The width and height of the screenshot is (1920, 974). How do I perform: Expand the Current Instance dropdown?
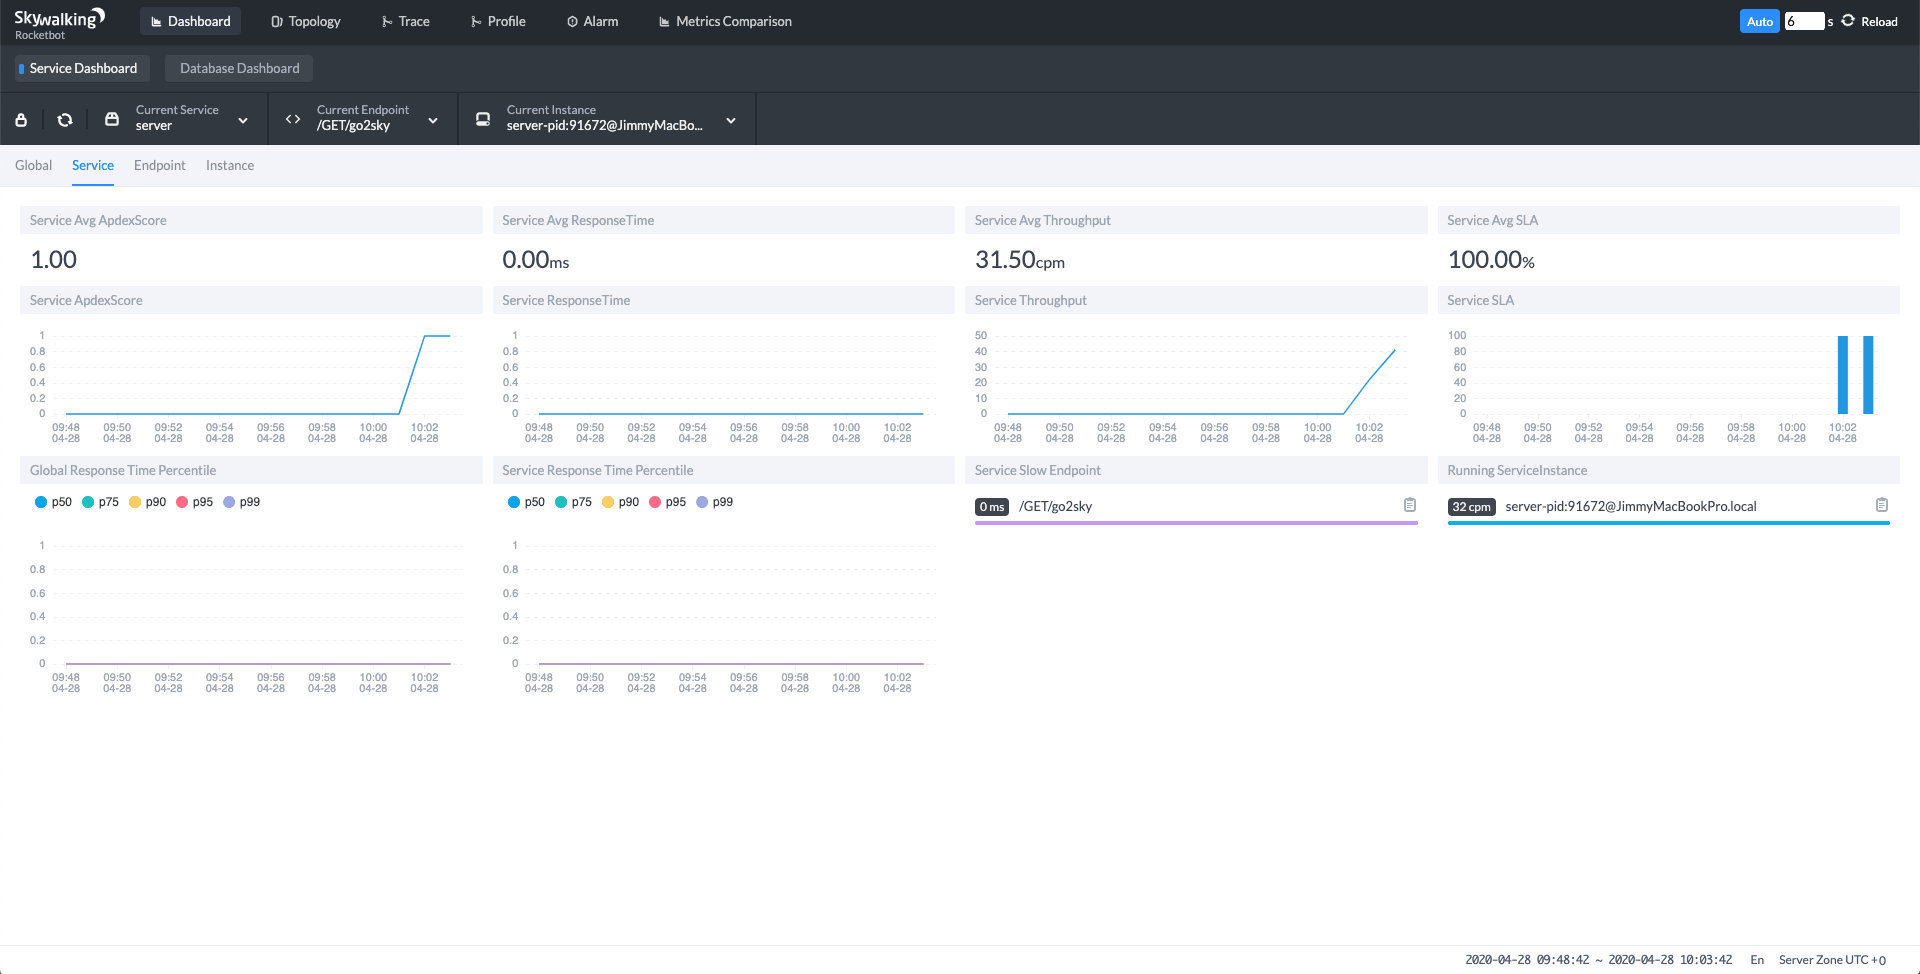(731, 120)
